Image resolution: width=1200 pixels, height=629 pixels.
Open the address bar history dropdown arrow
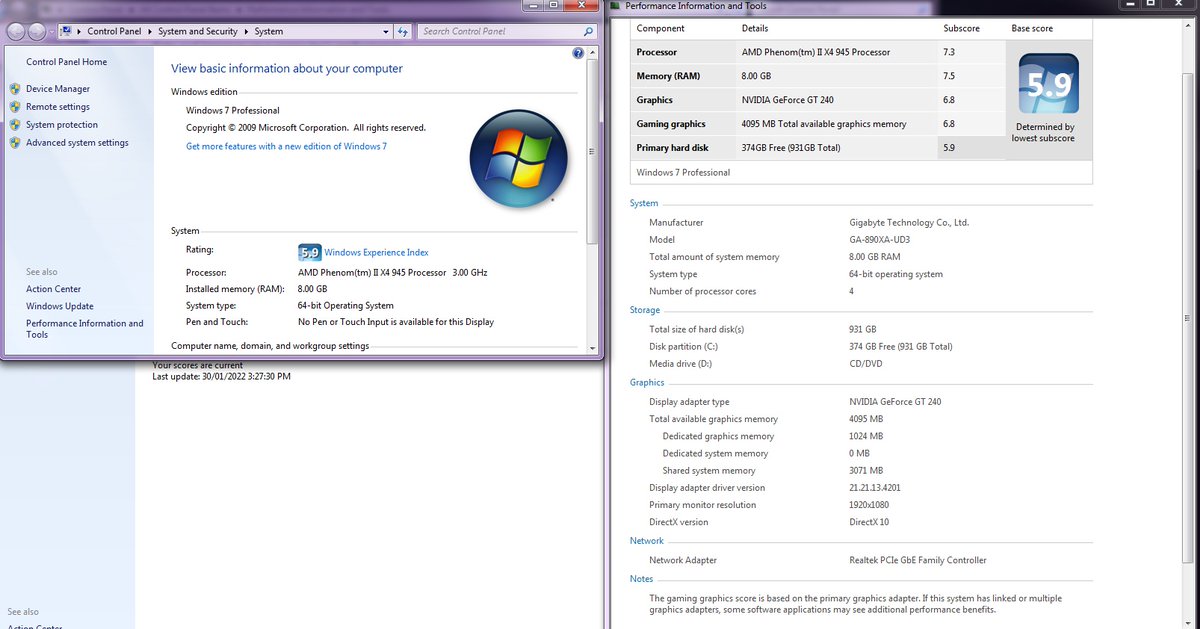(386, 31)
